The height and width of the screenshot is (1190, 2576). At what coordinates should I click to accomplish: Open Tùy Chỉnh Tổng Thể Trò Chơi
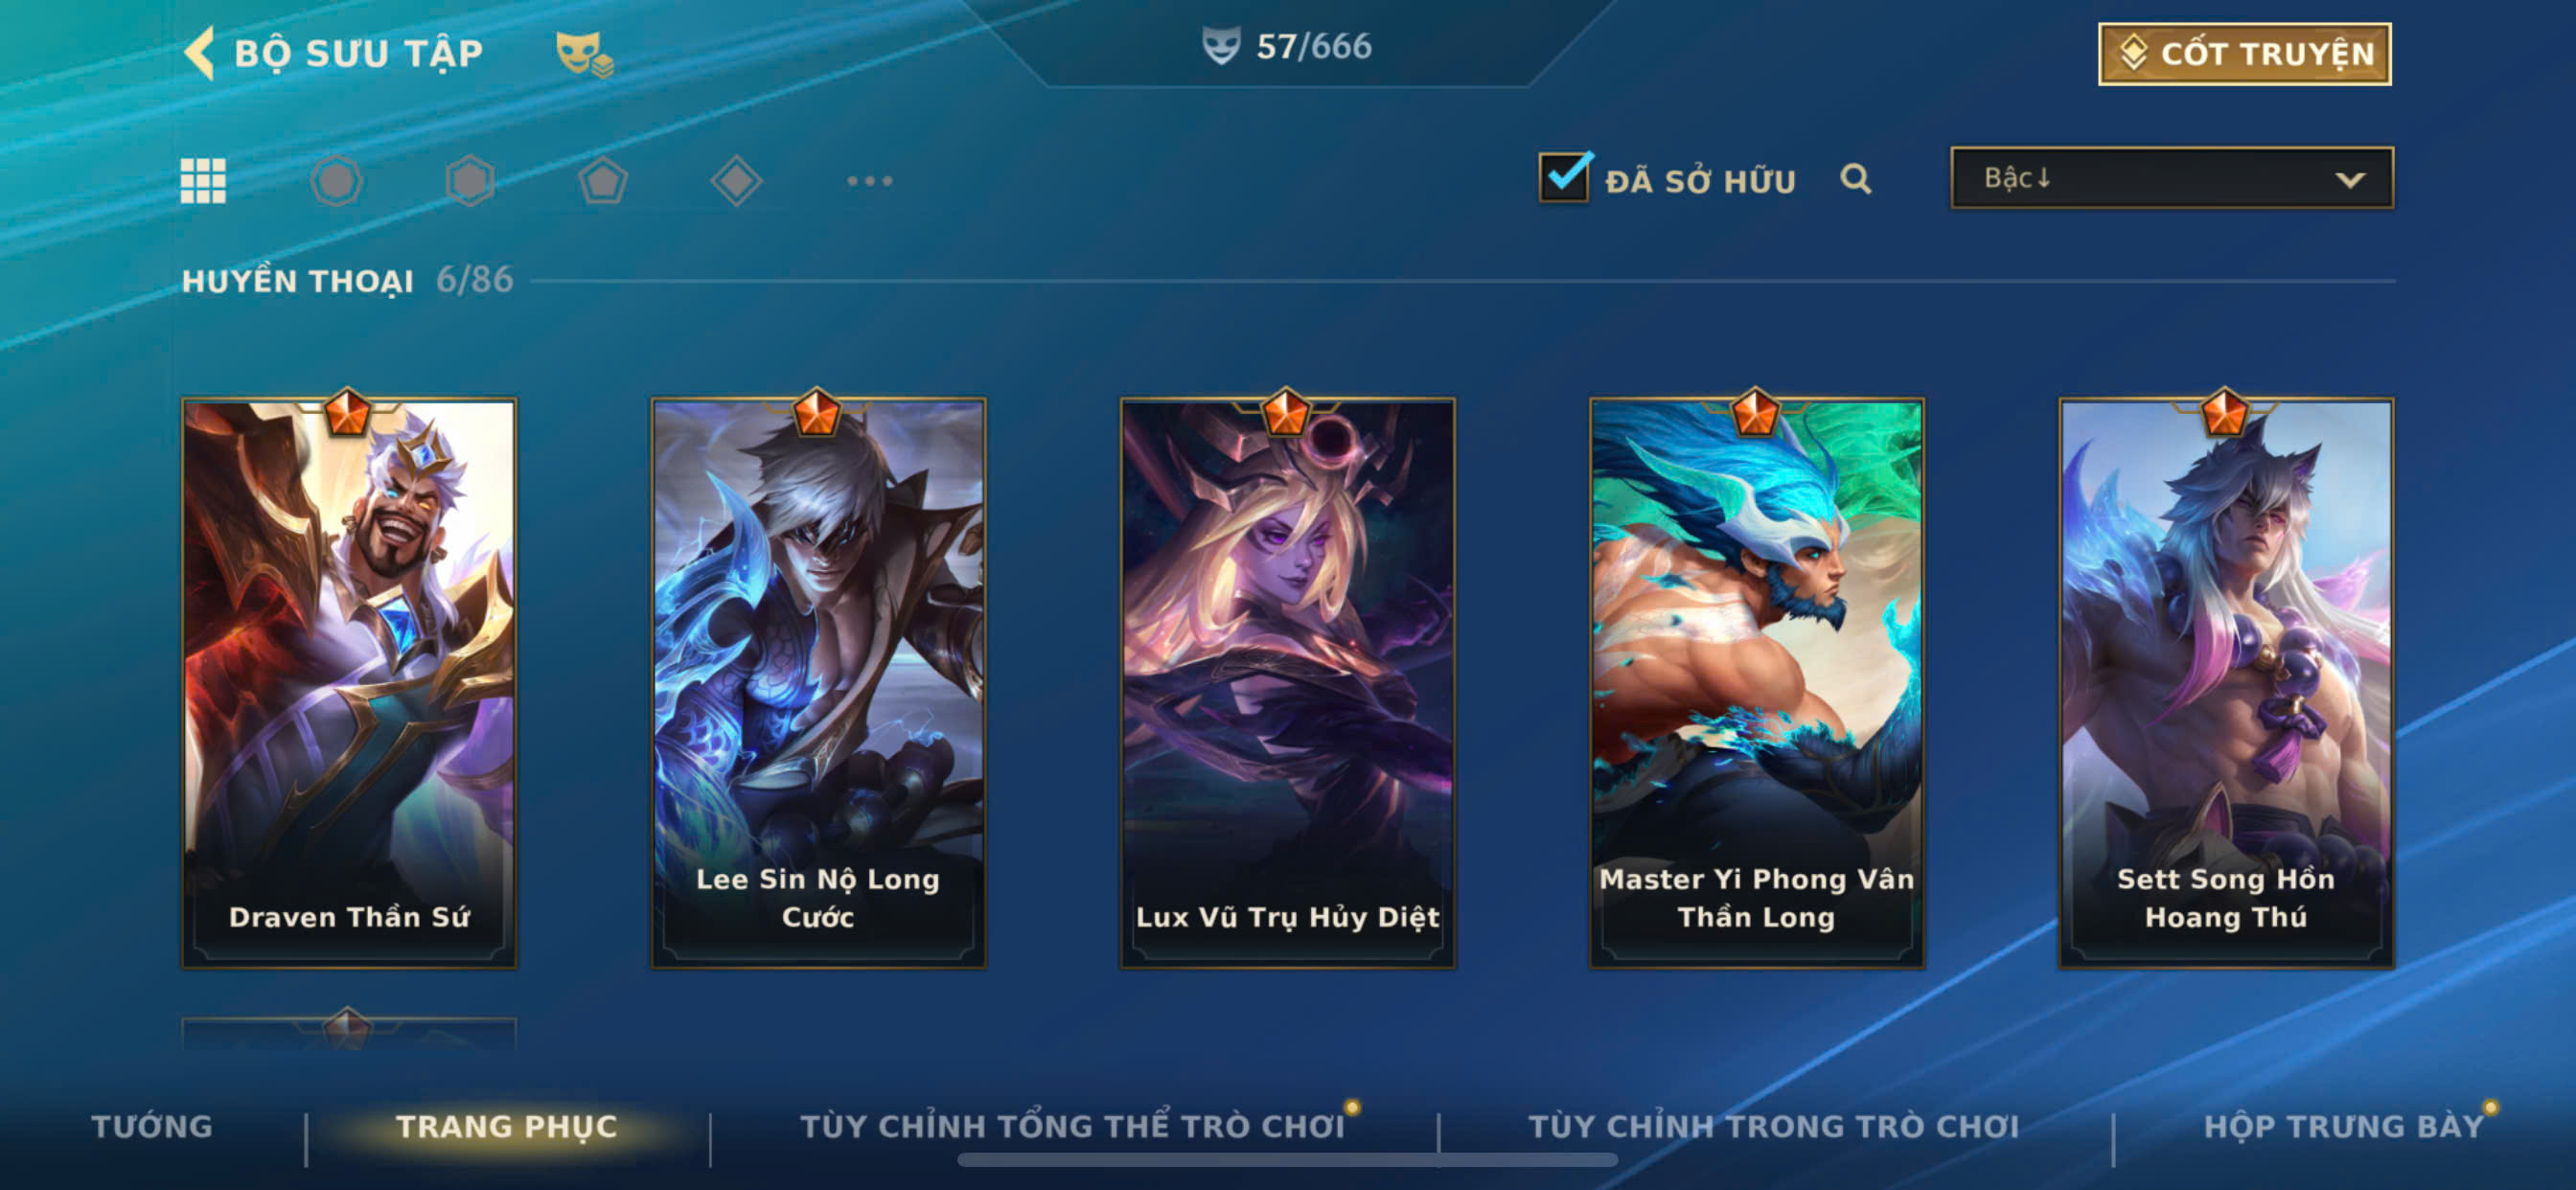click(1073, 1126)
